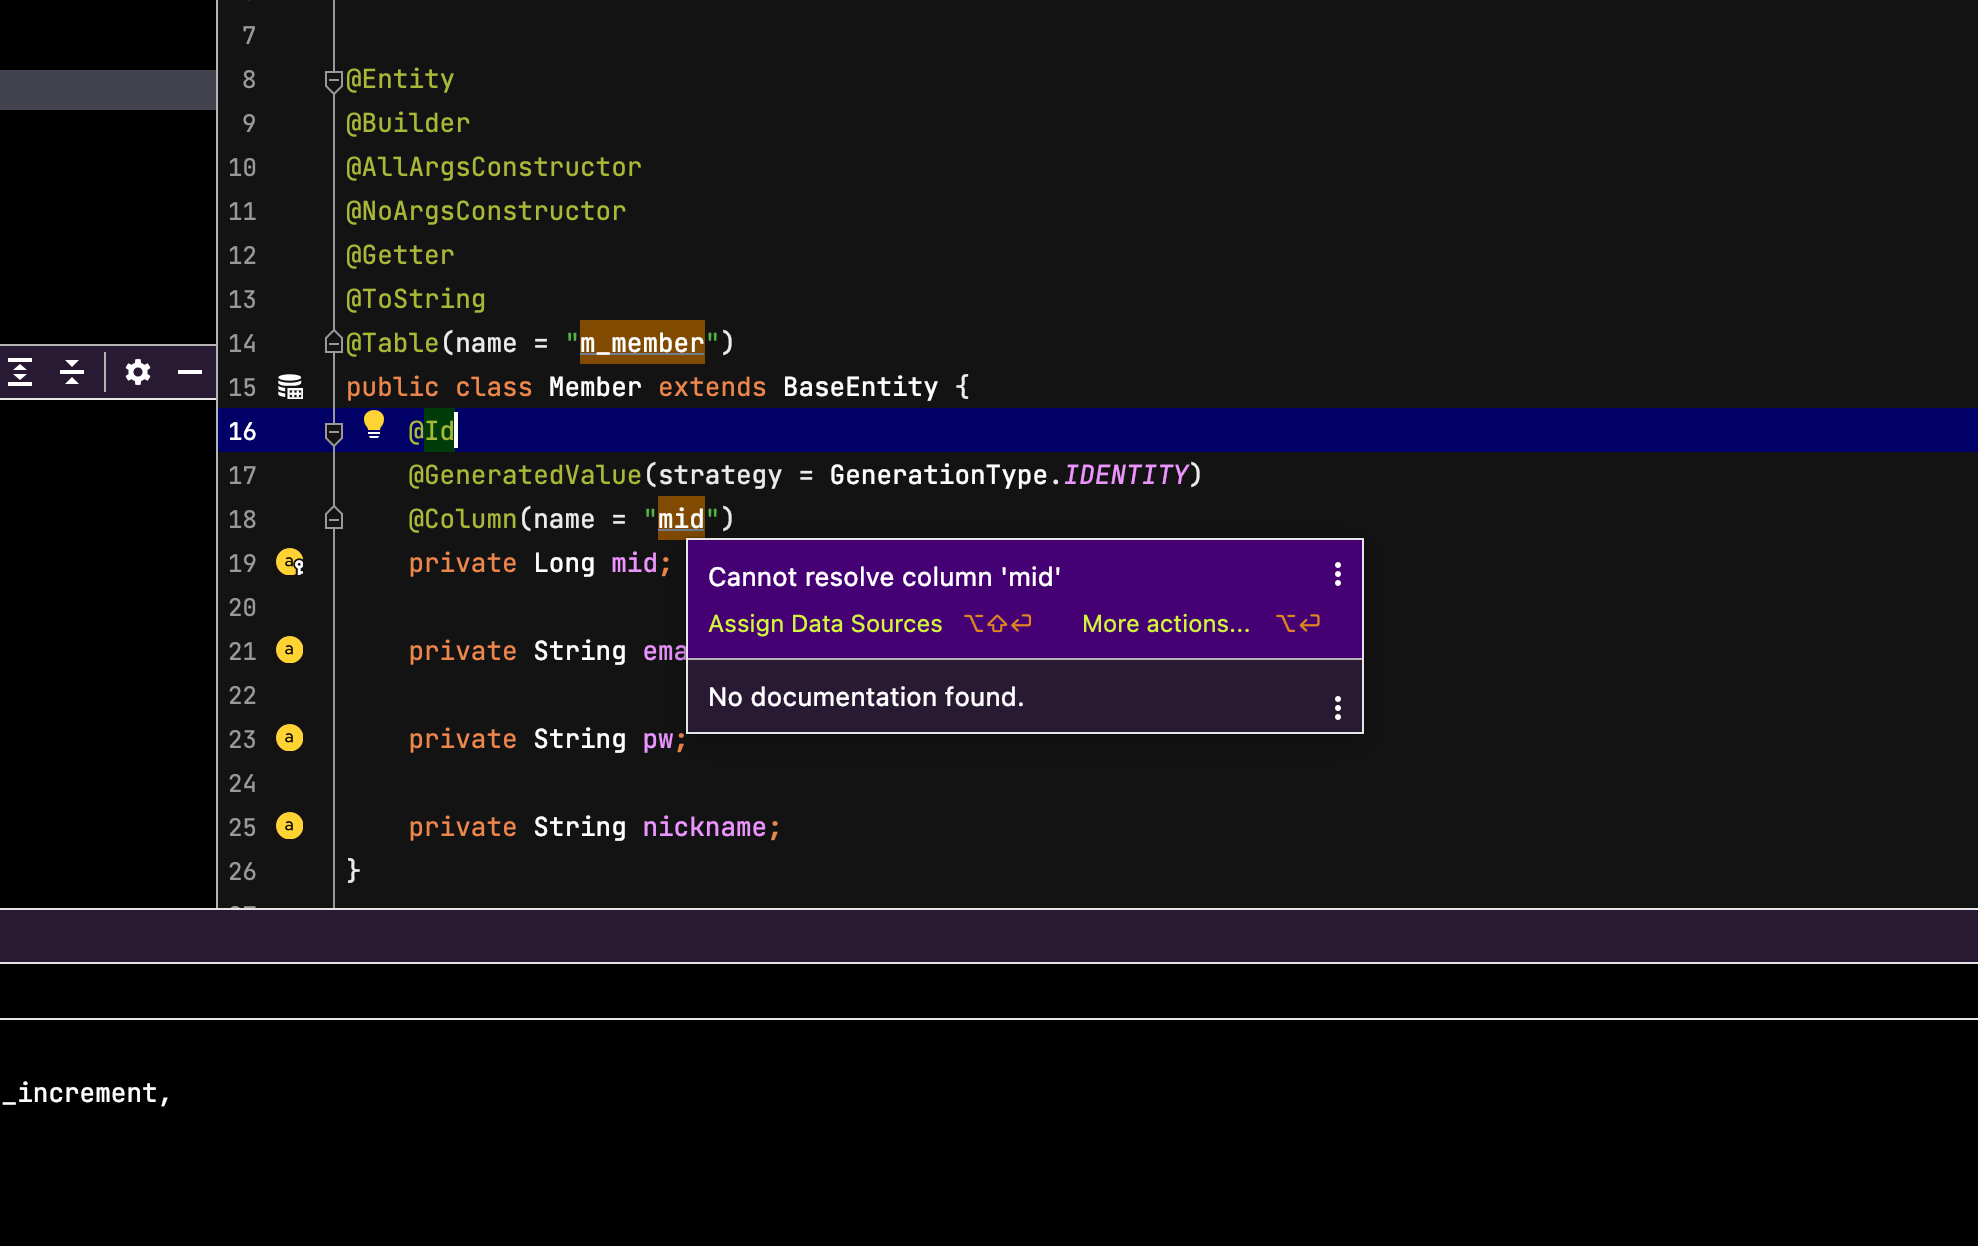Open options menu beside 'No documentation found'
1978x1246 pixels.
tap(1337, 708)
